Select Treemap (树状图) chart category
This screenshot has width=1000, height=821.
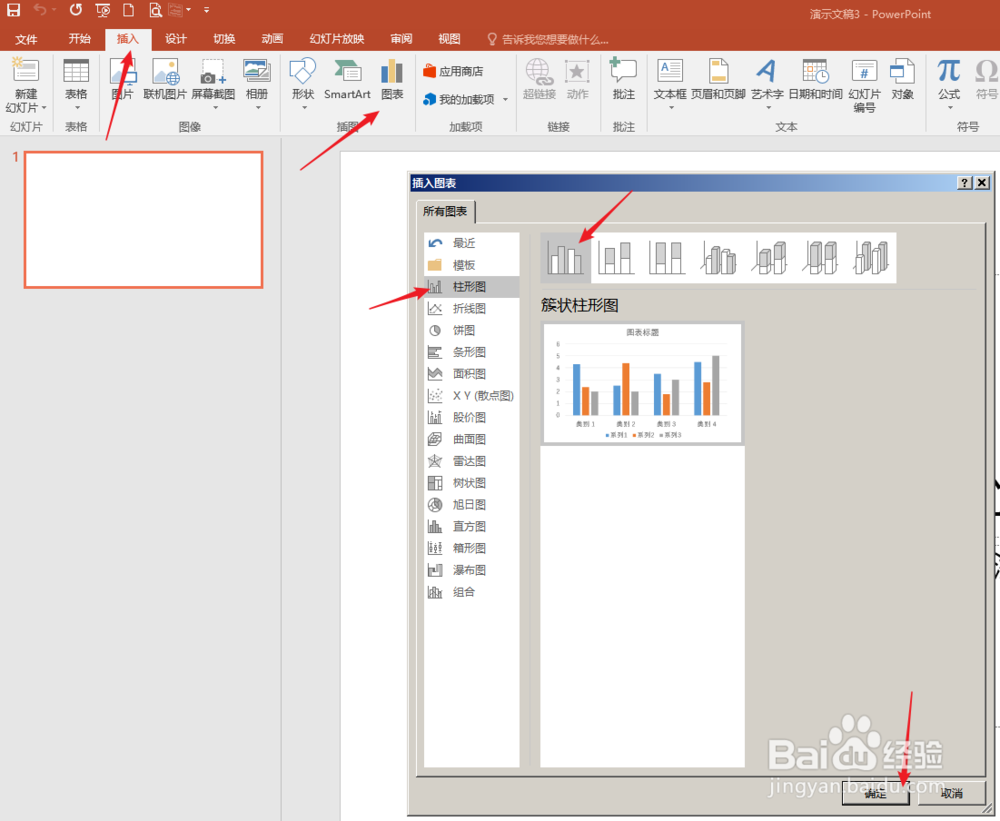[x=471, y=483]
